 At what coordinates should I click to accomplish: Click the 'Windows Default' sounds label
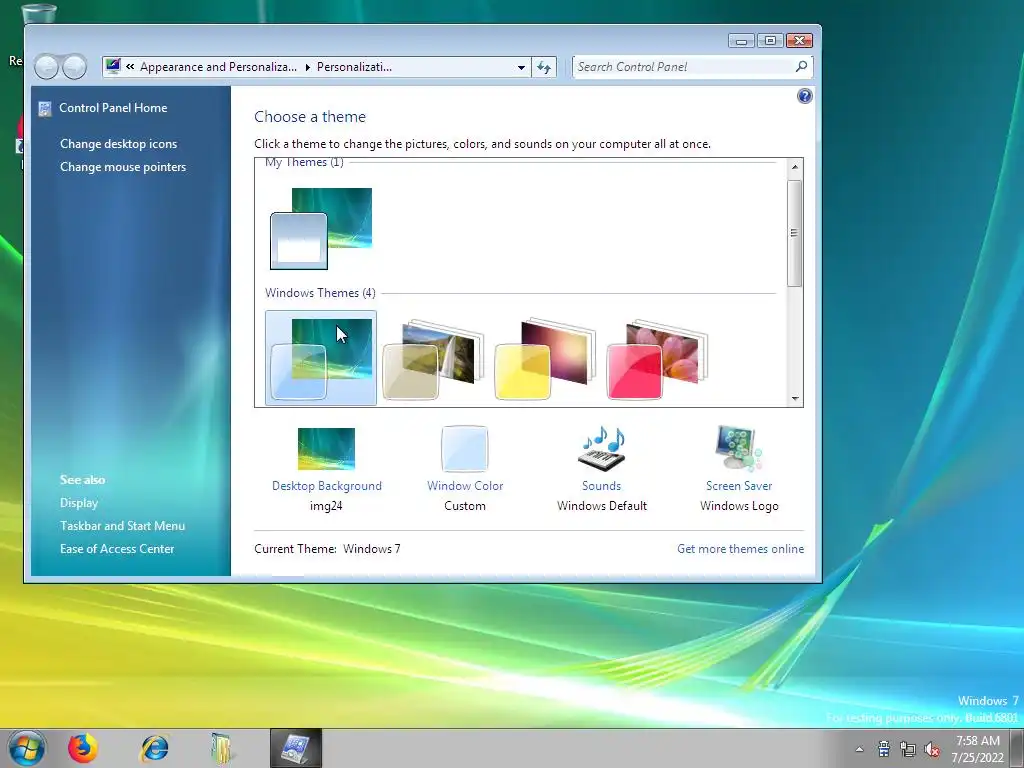(x=601, y=505)
